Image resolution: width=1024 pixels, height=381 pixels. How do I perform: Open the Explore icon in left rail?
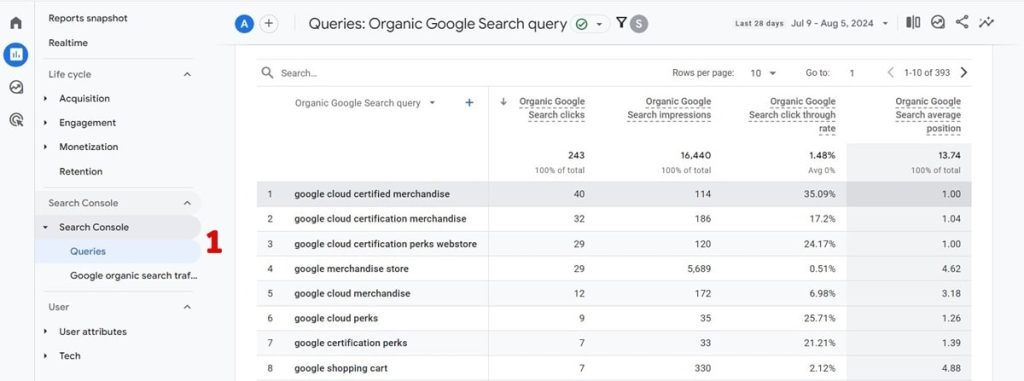point(16,87)
